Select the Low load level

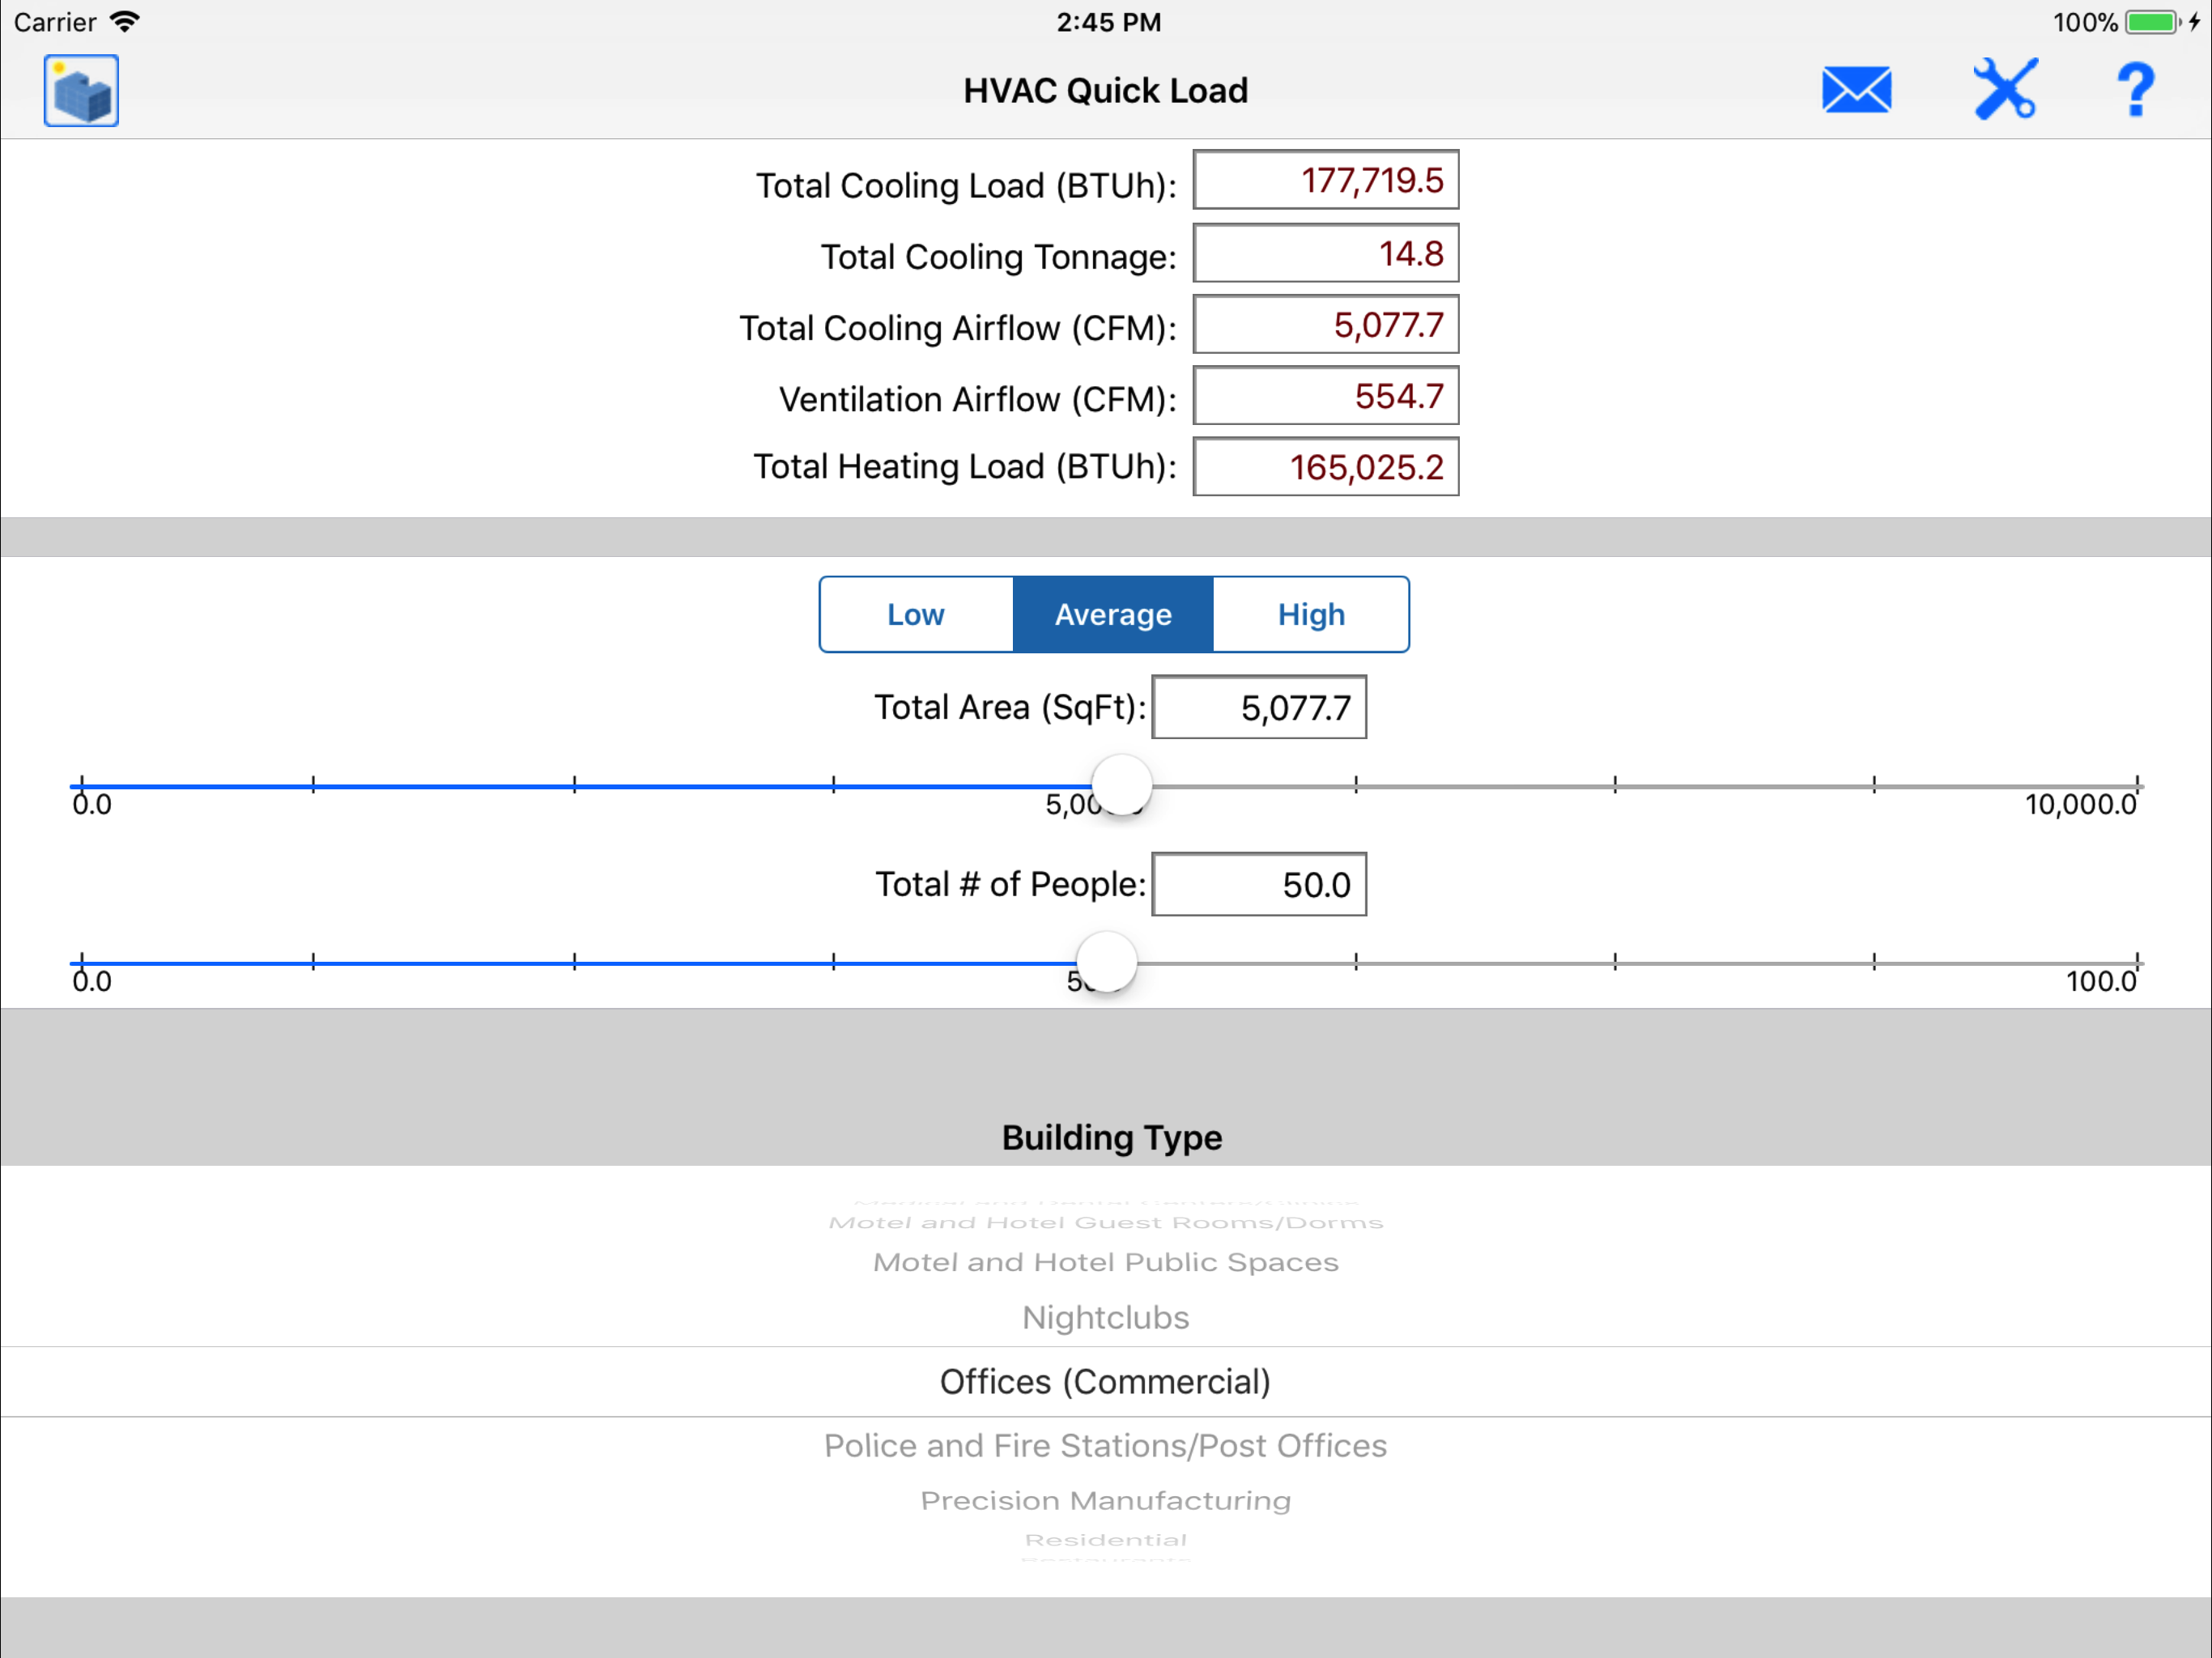click(x=915, y=614)
